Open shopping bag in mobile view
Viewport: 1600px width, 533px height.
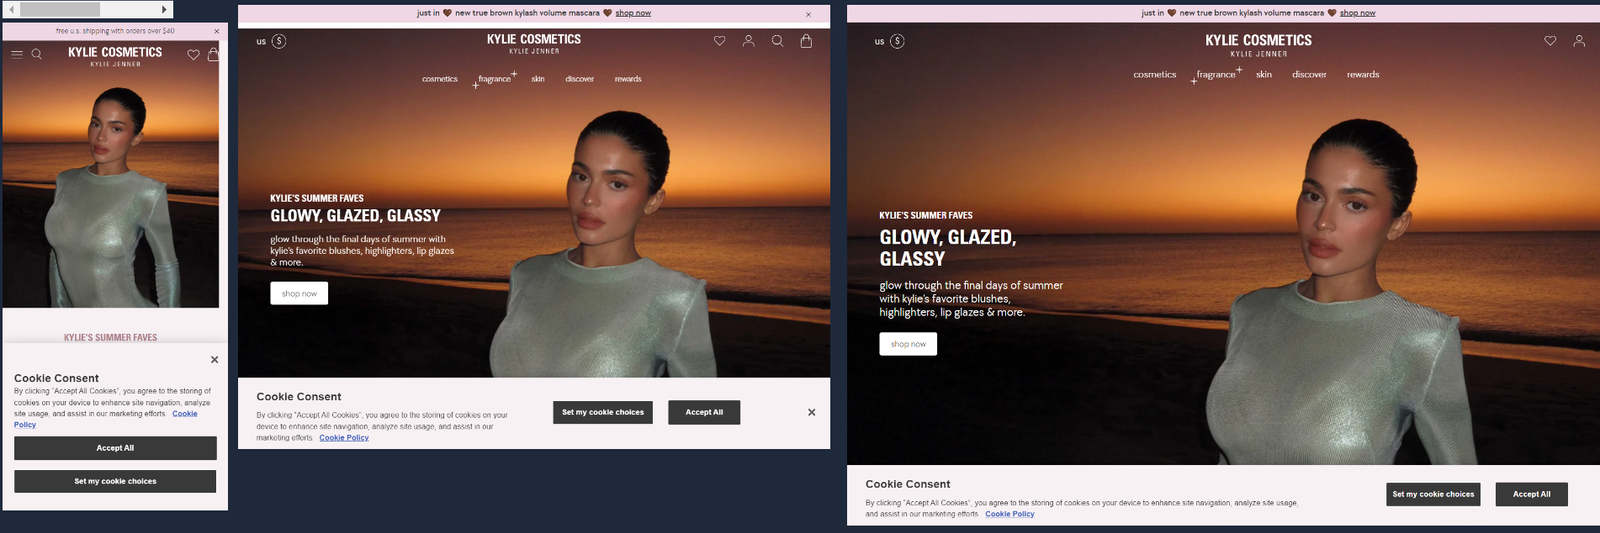[213, 54]
